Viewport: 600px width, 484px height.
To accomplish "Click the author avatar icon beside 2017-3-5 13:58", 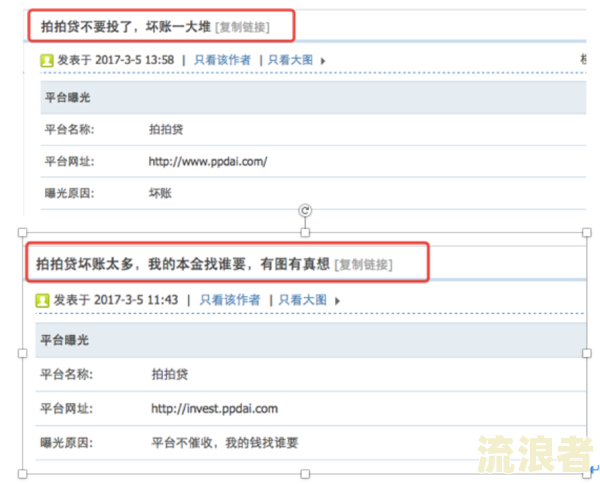I will tap(47, 60).
